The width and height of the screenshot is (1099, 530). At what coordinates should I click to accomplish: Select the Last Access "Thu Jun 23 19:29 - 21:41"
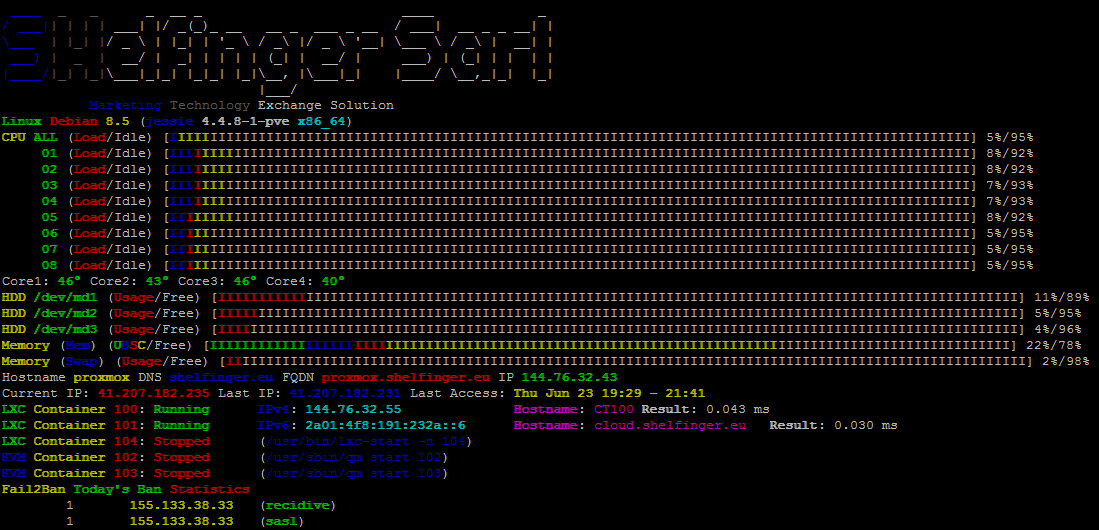609,393
